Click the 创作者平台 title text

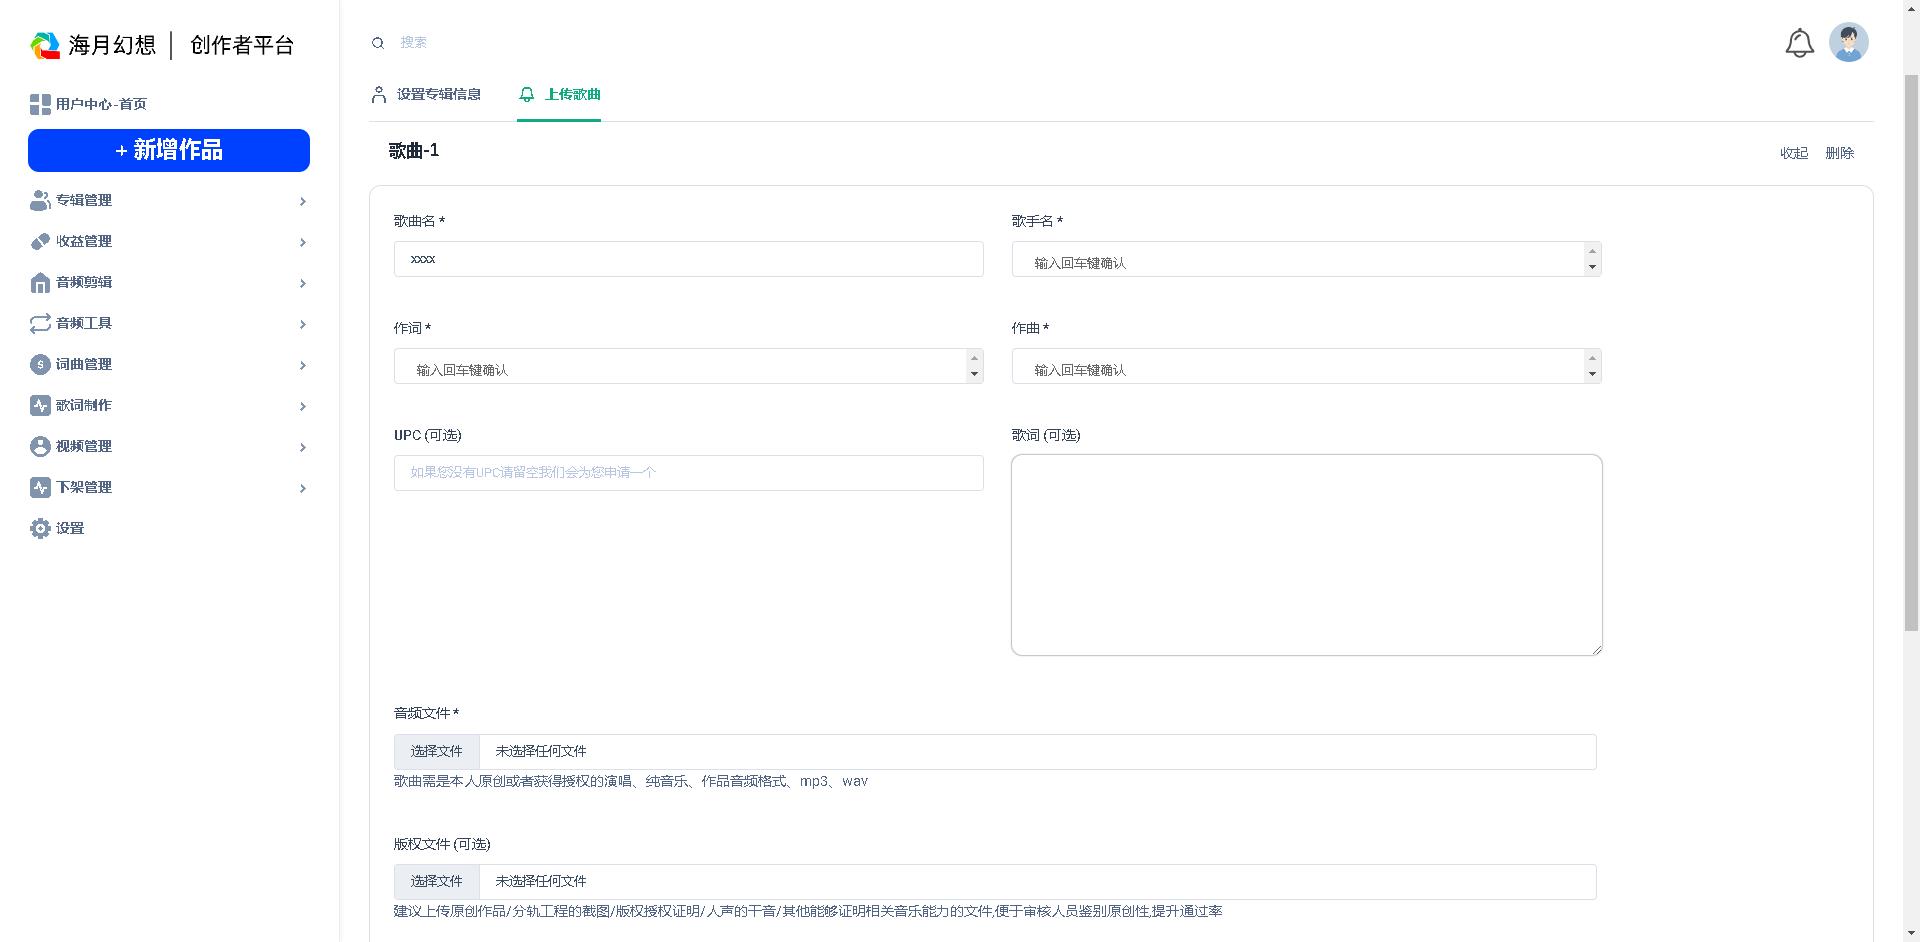point(242,45)
